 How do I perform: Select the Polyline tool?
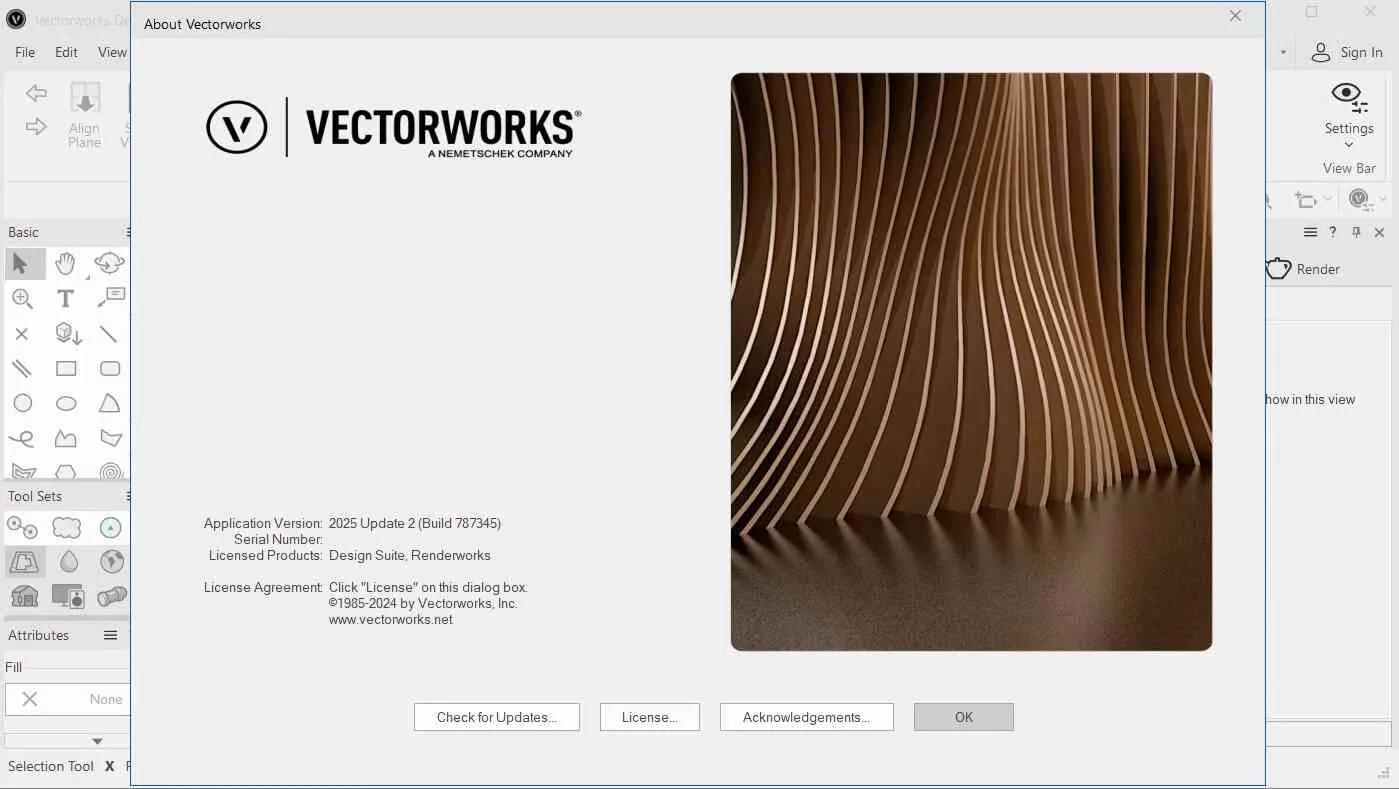66,438
